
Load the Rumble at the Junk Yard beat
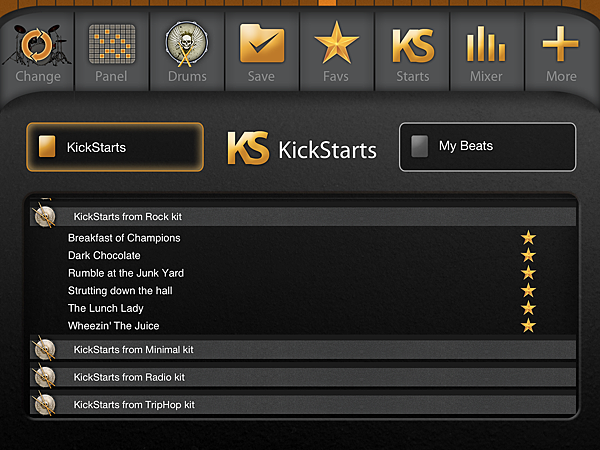click(126, 273)
